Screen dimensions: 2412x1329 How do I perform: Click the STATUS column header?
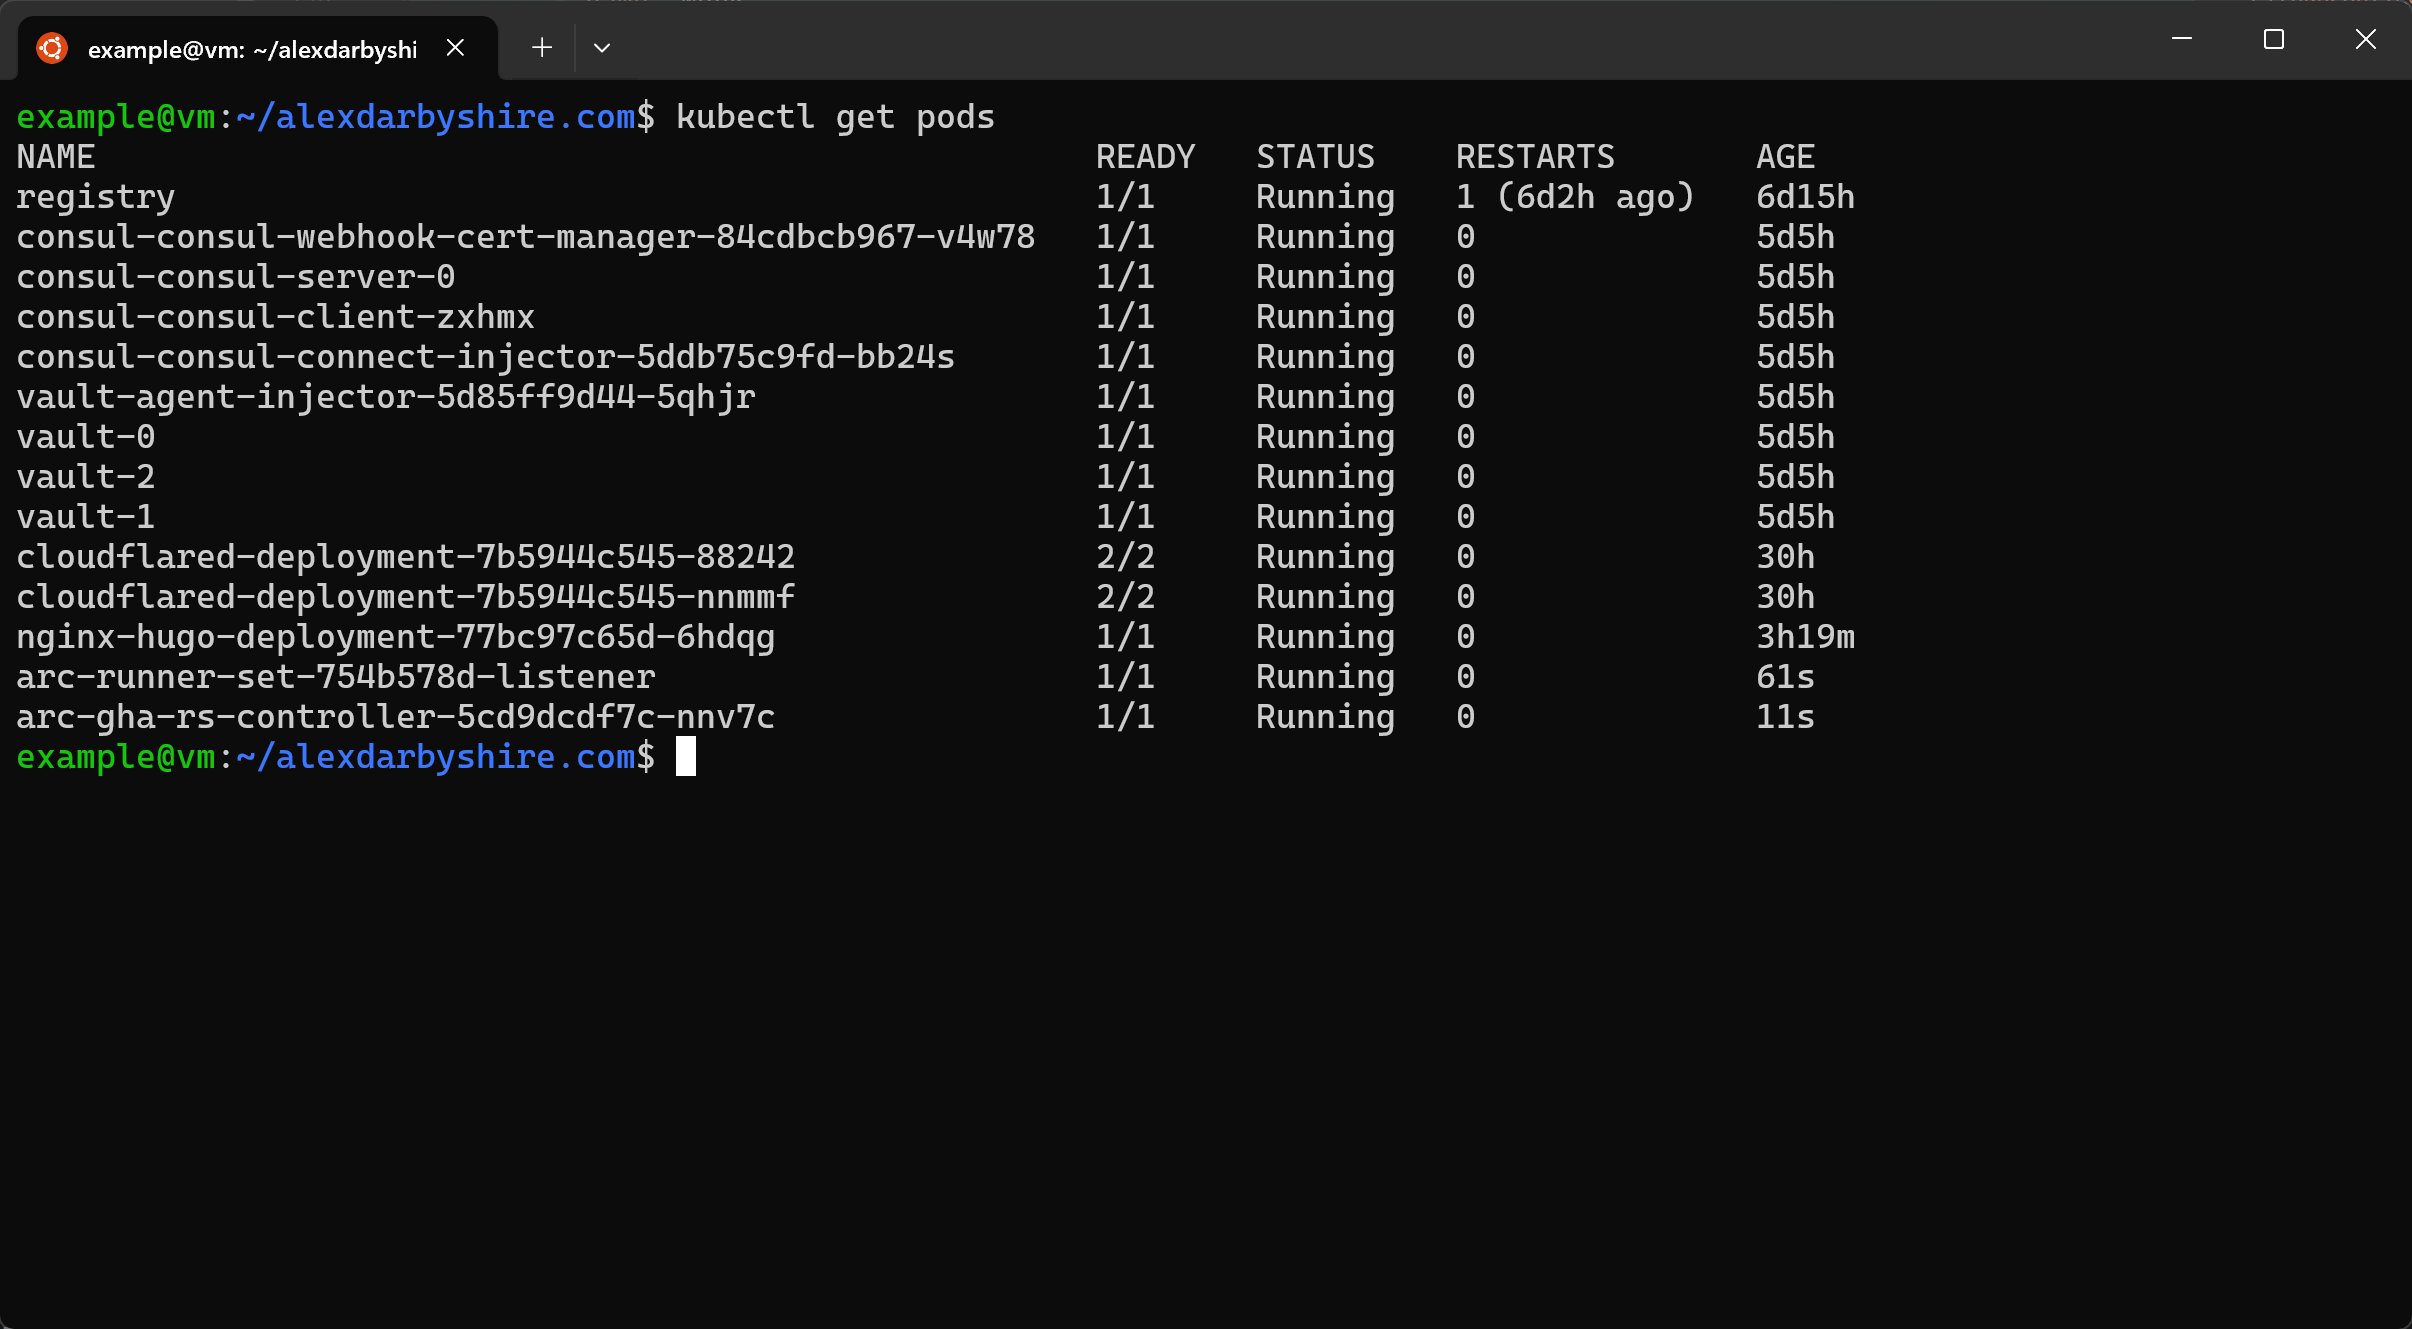coord(1316,157)
